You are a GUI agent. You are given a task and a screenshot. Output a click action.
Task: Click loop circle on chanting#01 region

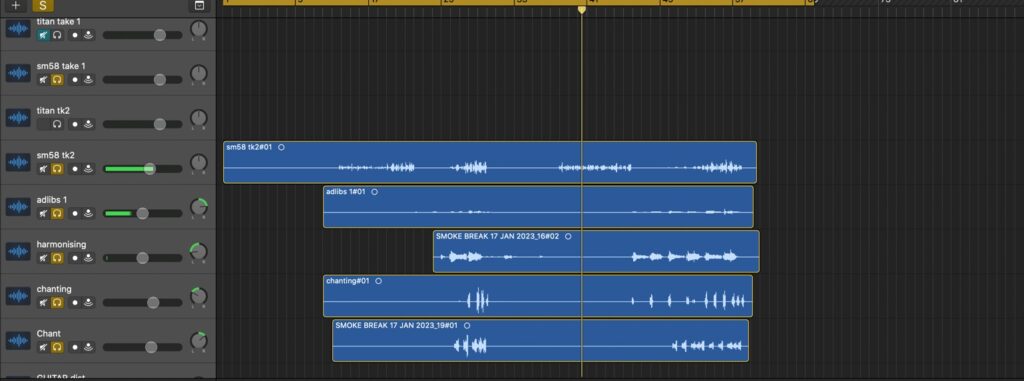pos(379,281)
